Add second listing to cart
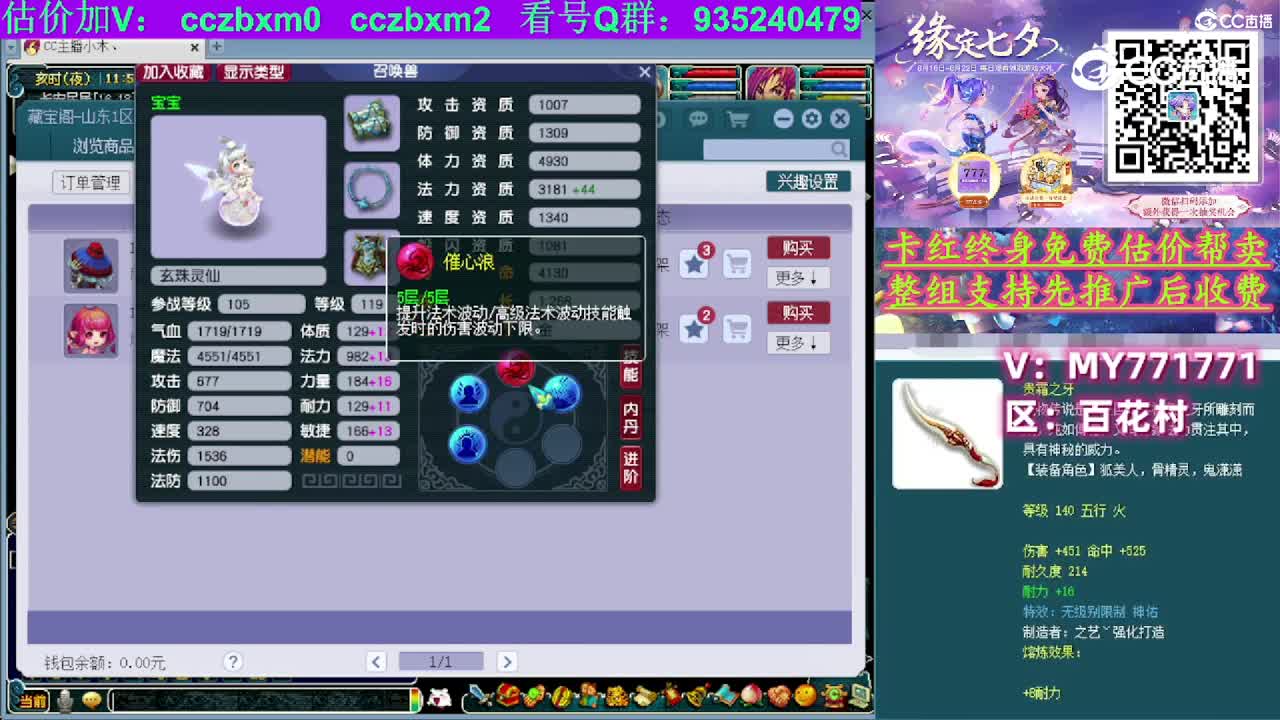 click(x=737, y=328)
